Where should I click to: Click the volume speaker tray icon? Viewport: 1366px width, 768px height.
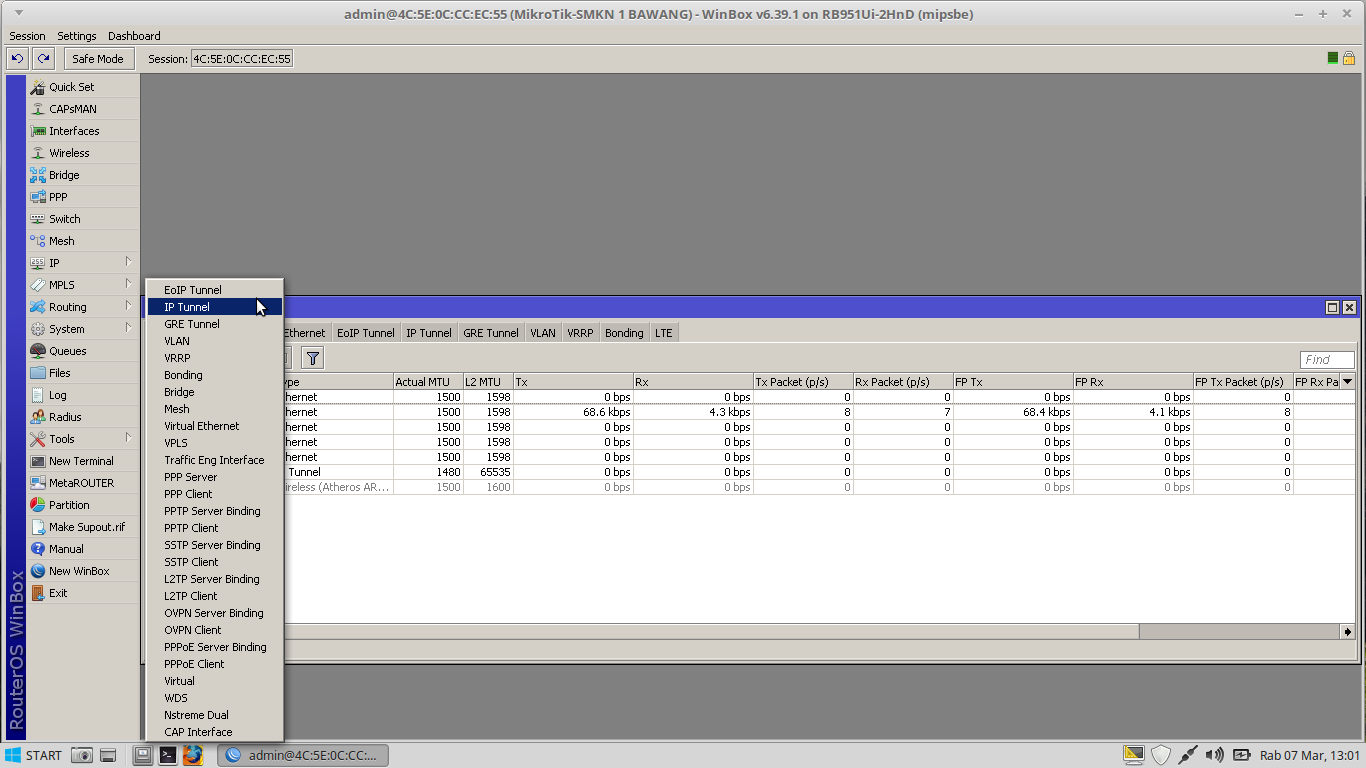point(1215,755)
